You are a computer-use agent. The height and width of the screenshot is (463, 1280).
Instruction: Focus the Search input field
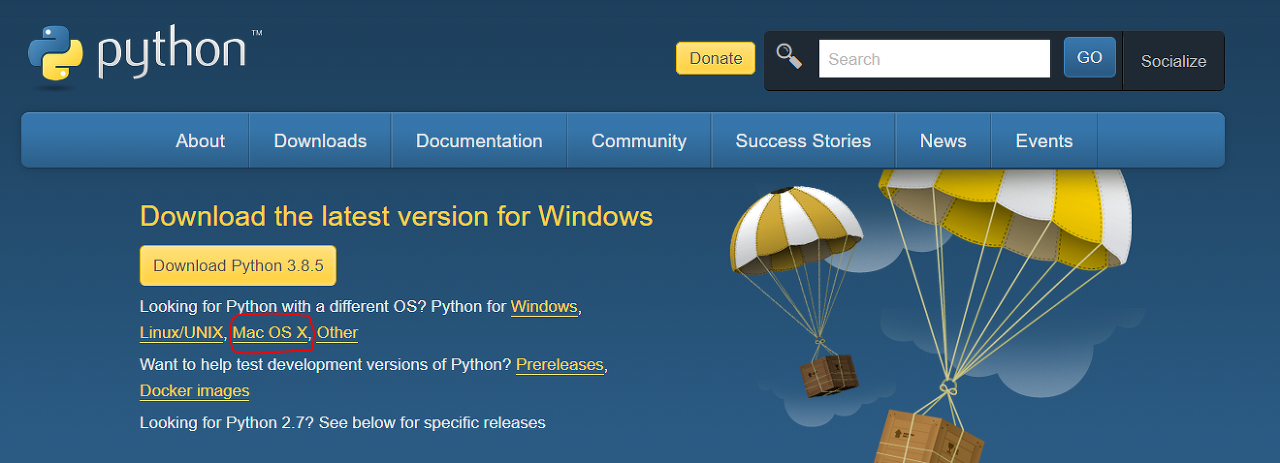click(x=934, y=59)
